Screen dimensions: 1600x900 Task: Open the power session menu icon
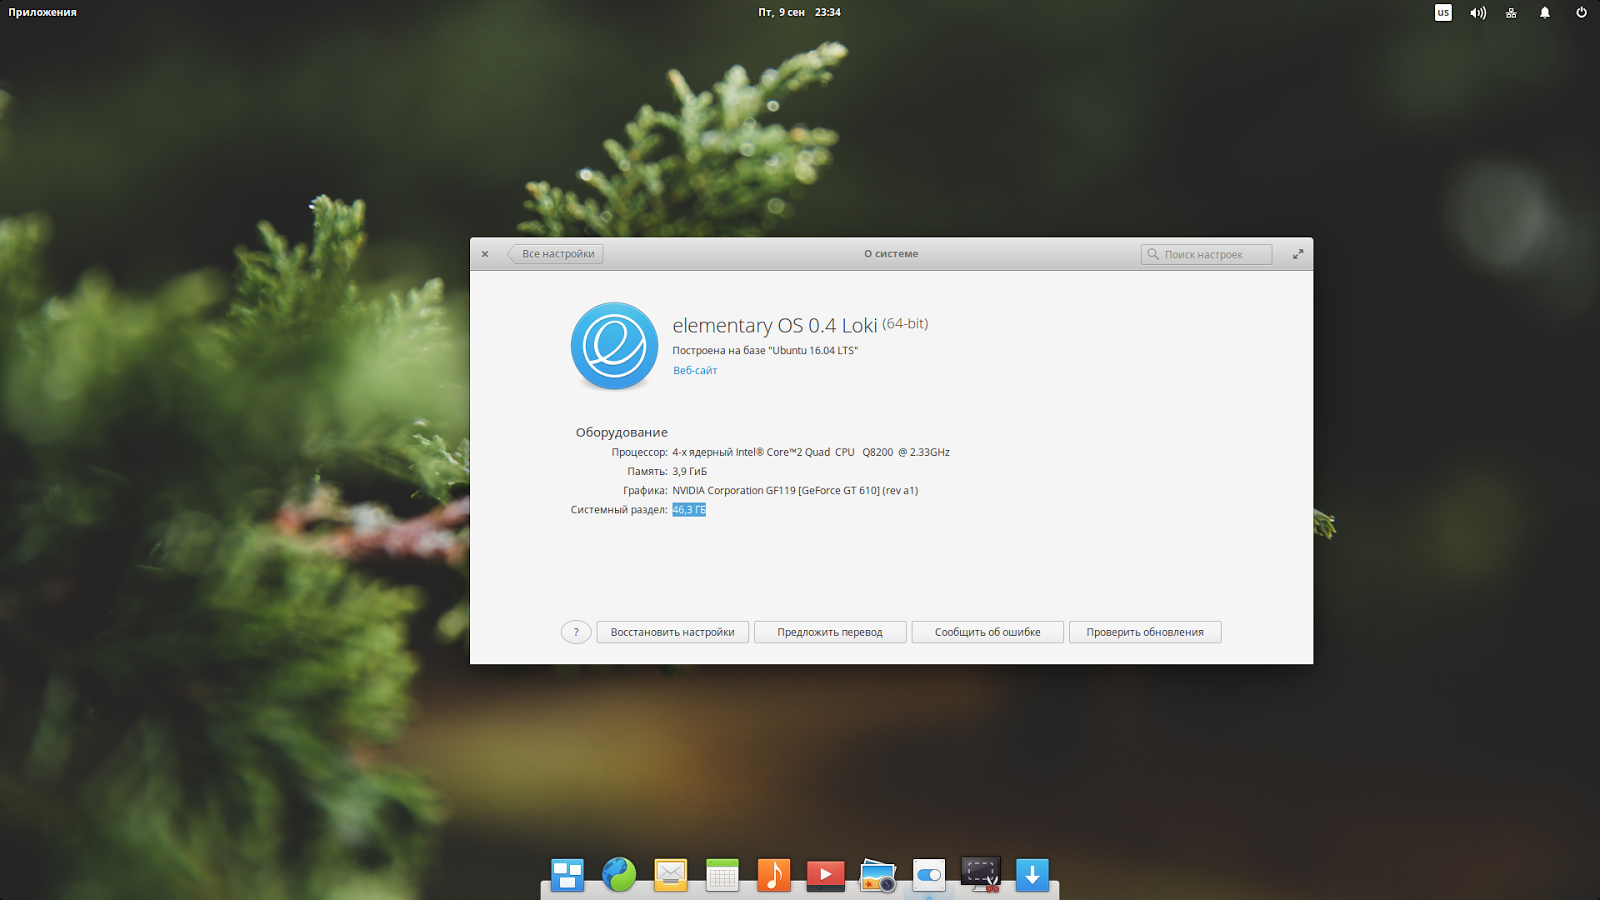click(1581, 13)
